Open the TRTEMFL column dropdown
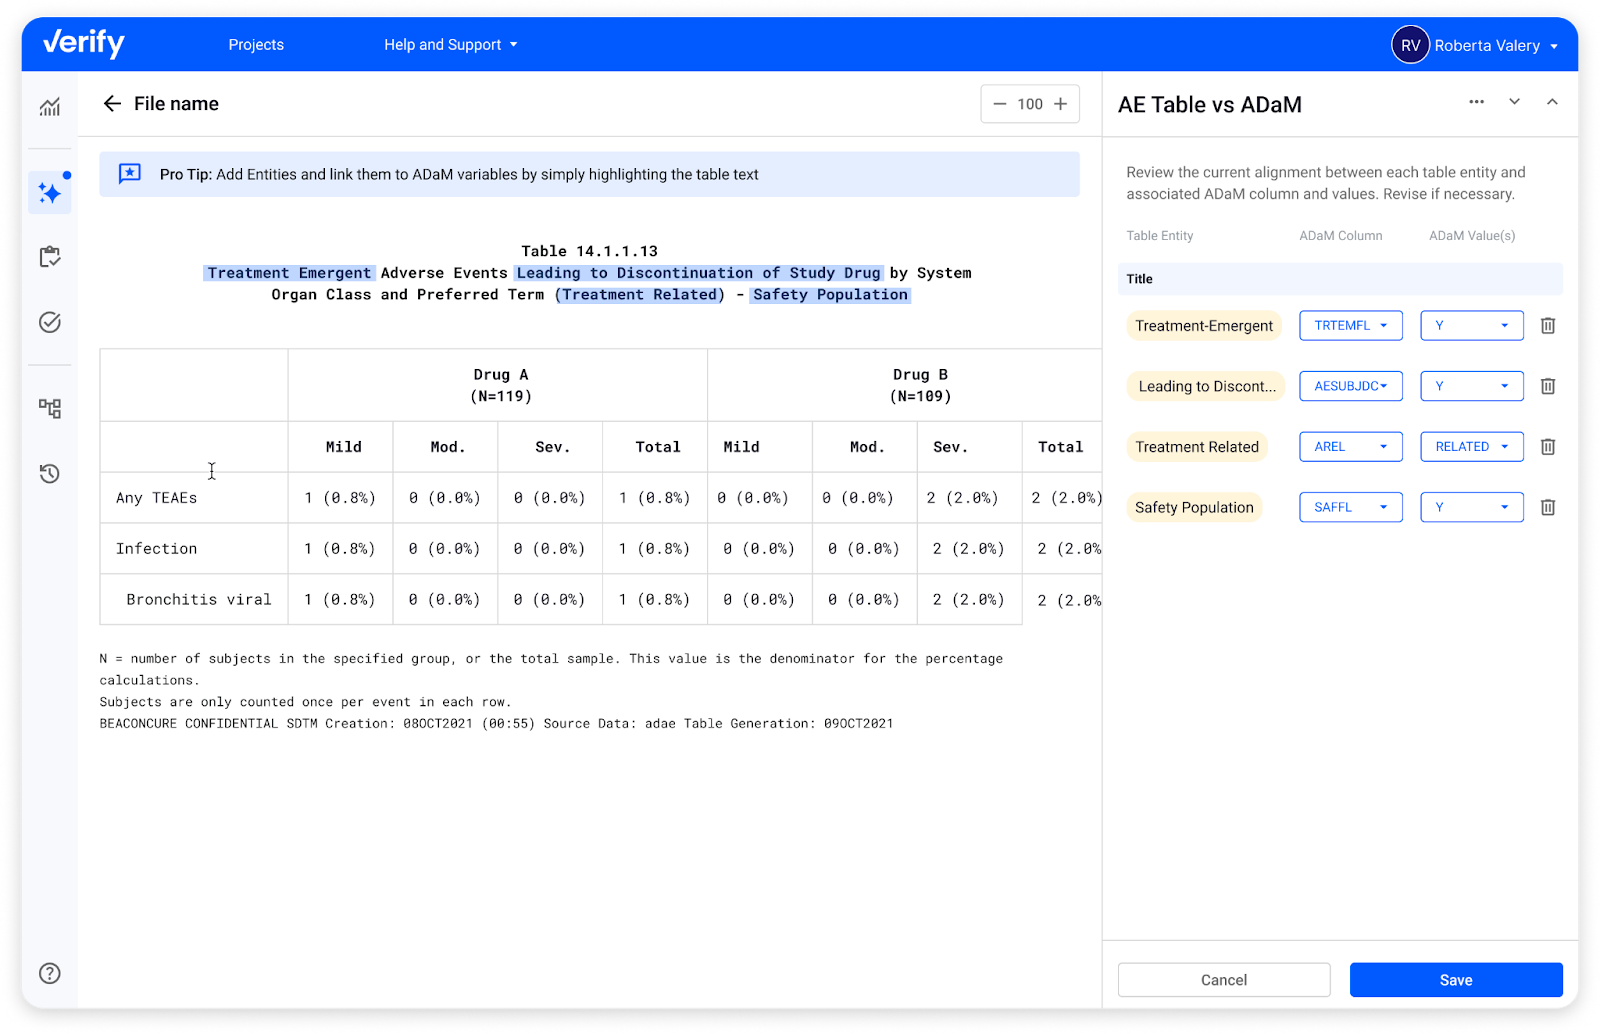This screenshot has height=1034, width=1600. click(1350, 325)
